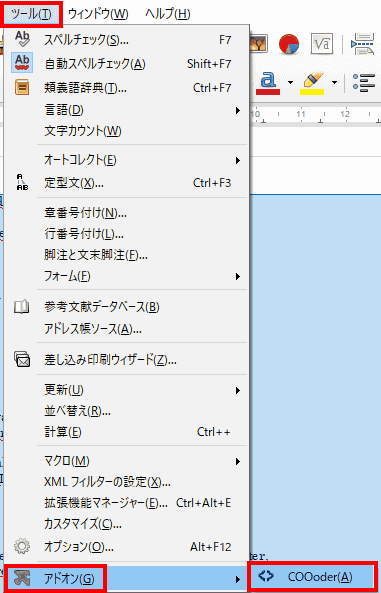Choose 定型文(X)... entry

(126, 183)
